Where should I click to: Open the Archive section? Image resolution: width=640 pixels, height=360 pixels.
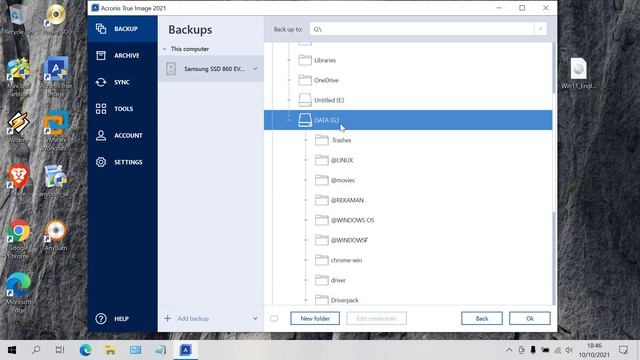coord(122,56)
